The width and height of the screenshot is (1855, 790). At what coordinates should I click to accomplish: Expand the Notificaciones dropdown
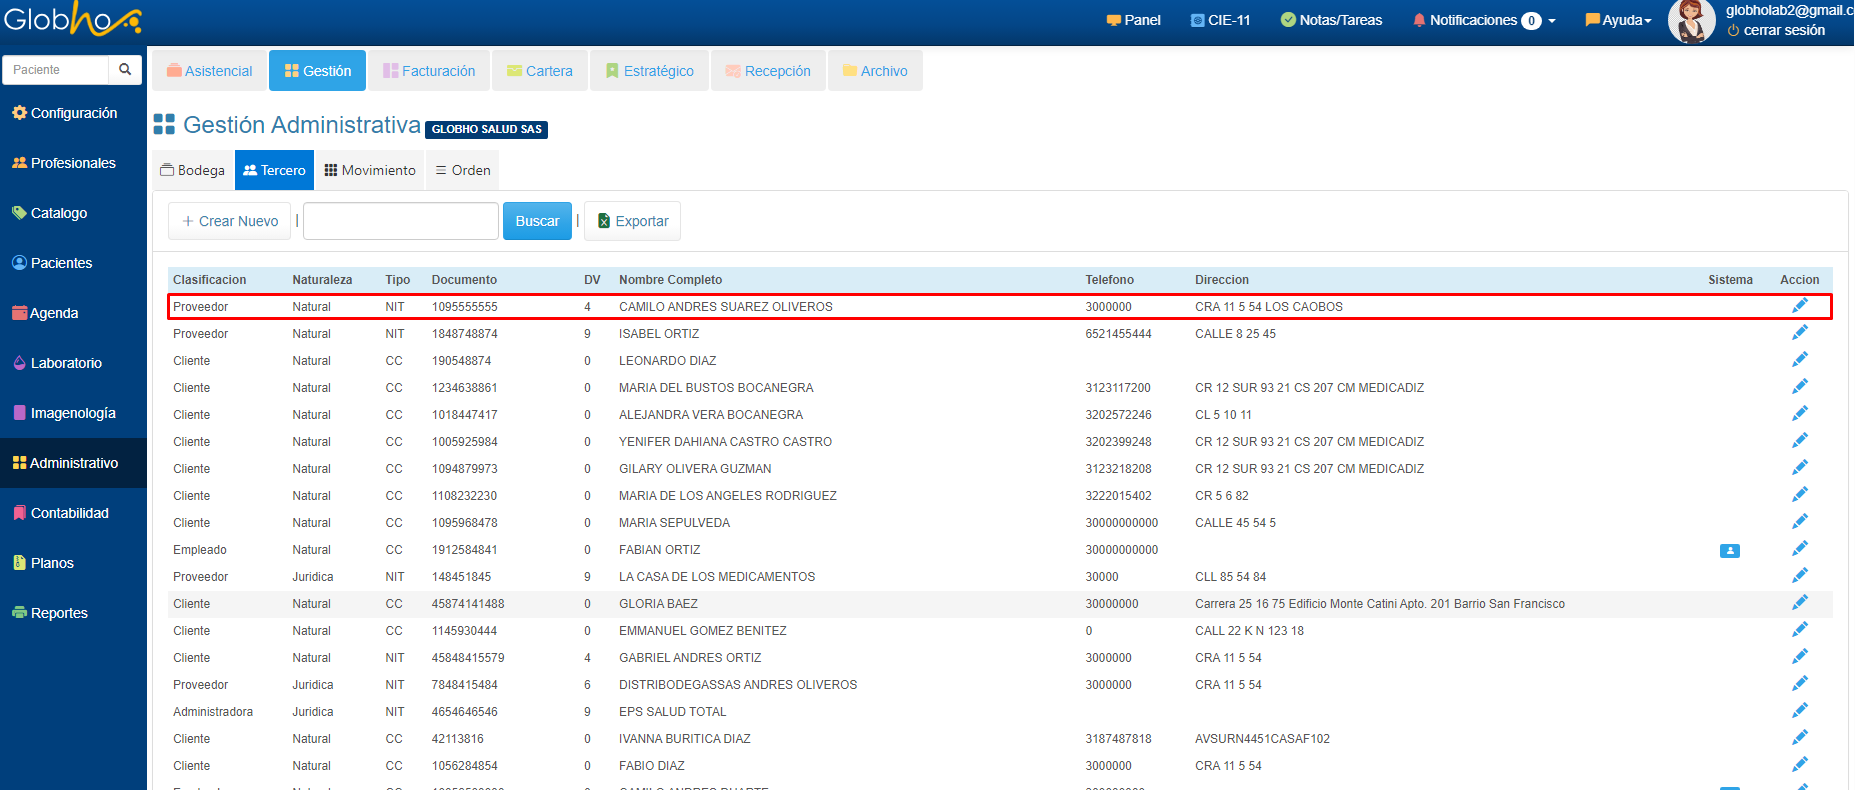pyautogui.click(x=1484, y=20)
